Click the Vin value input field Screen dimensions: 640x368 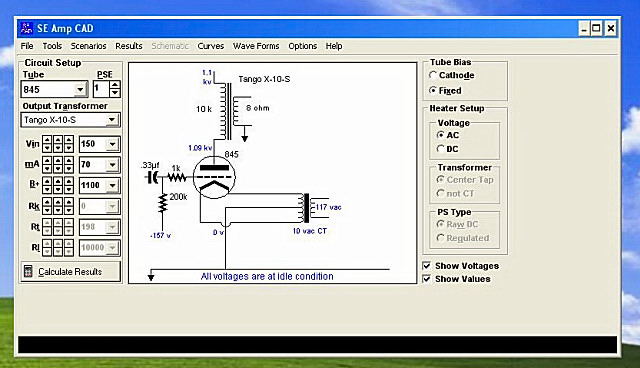(93, 144)
